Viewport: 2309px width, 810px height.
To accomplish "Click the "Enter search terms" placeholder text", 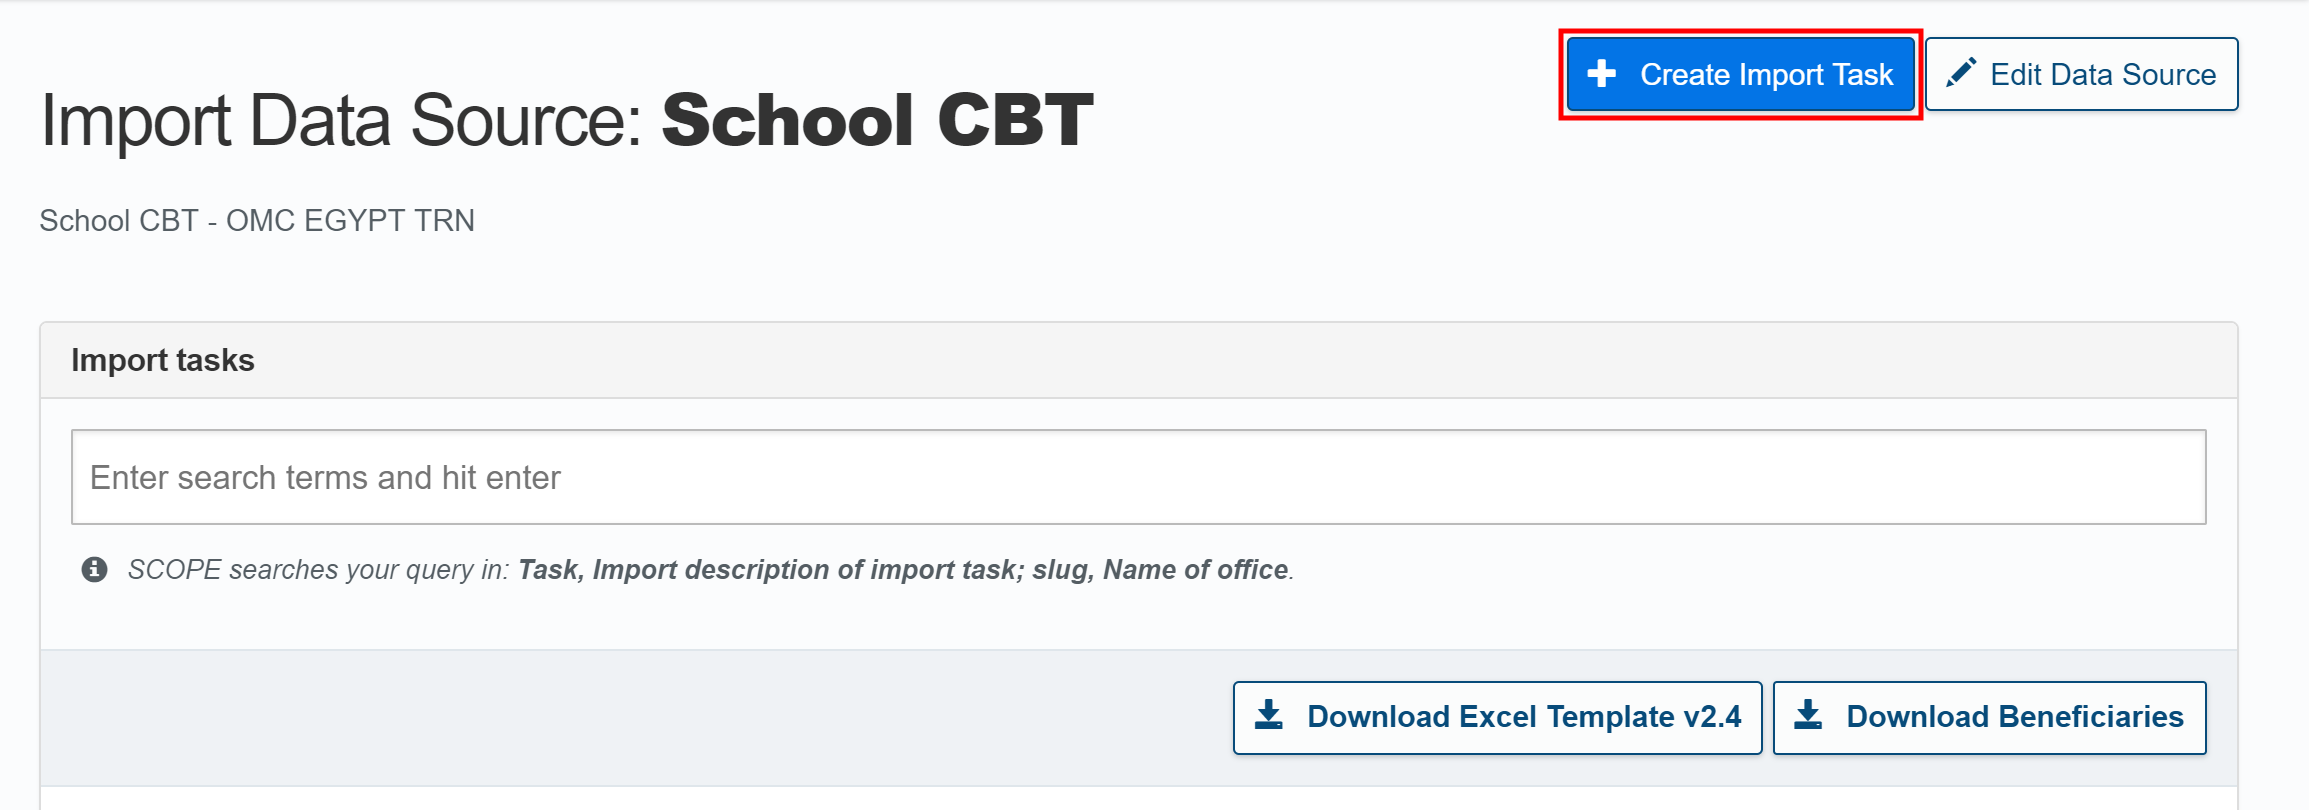I will pos(325,478).
